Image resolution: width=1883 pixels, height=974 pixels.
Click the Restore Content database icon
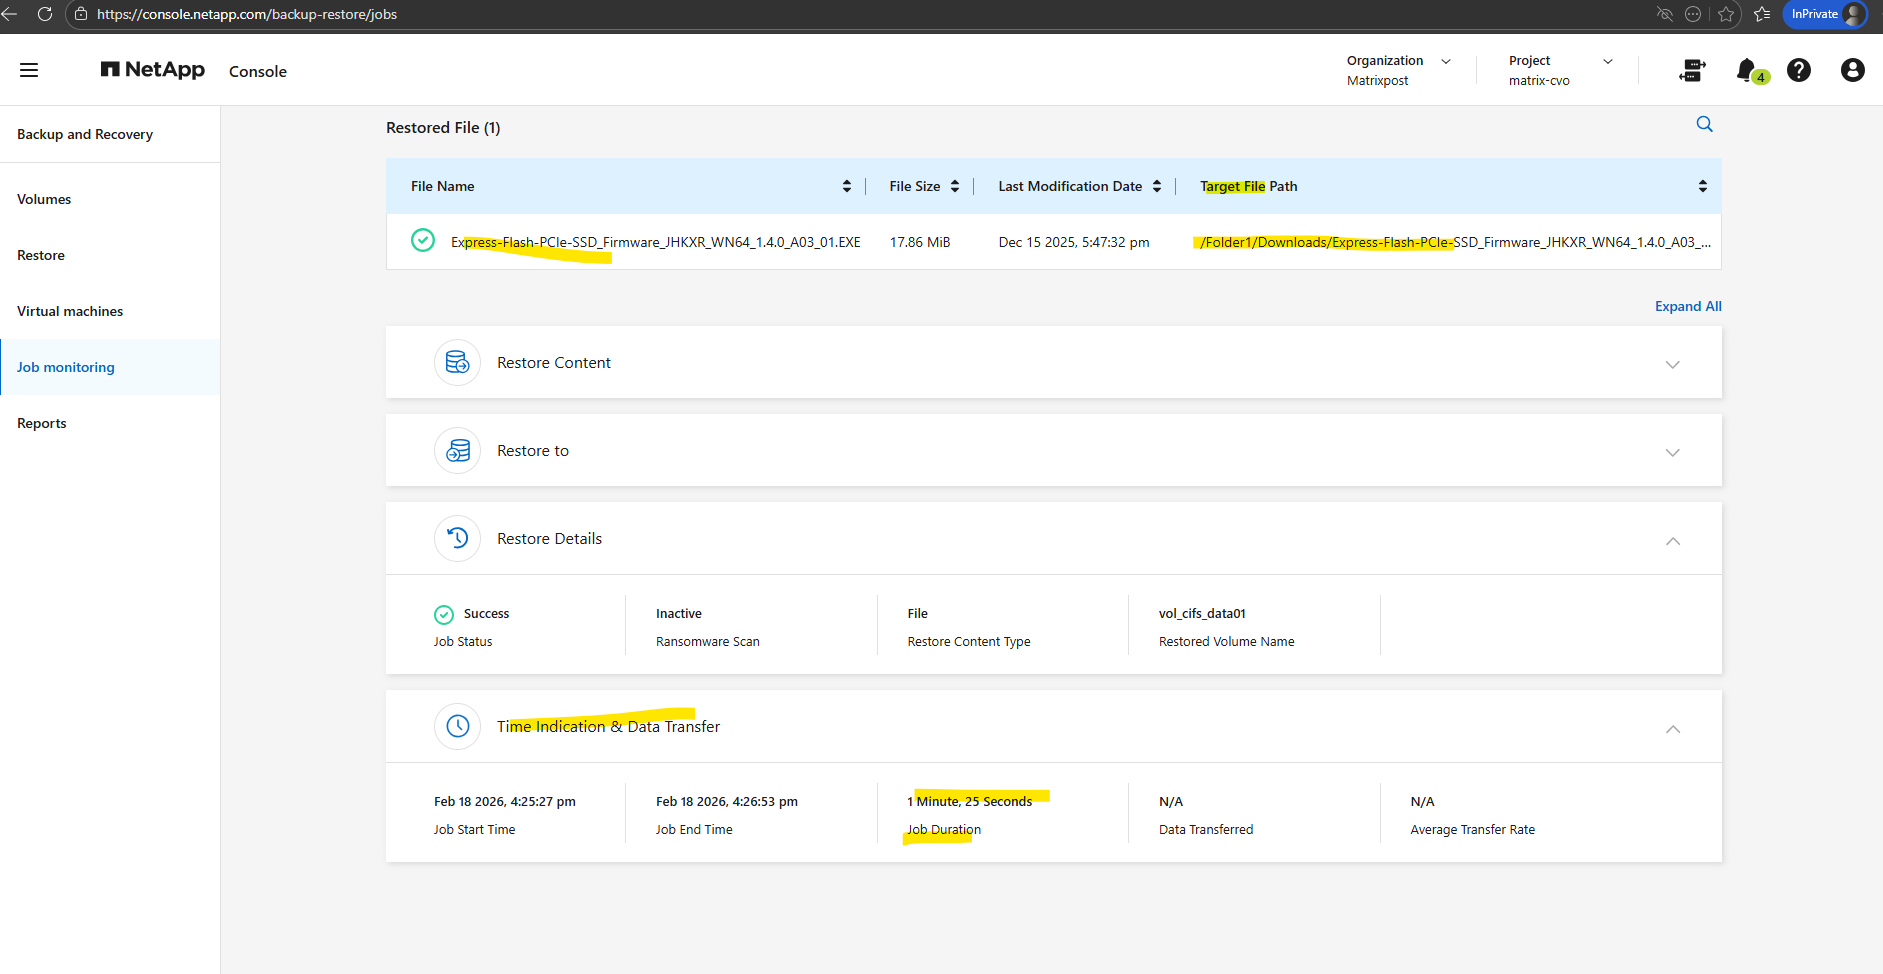[457, 362]
